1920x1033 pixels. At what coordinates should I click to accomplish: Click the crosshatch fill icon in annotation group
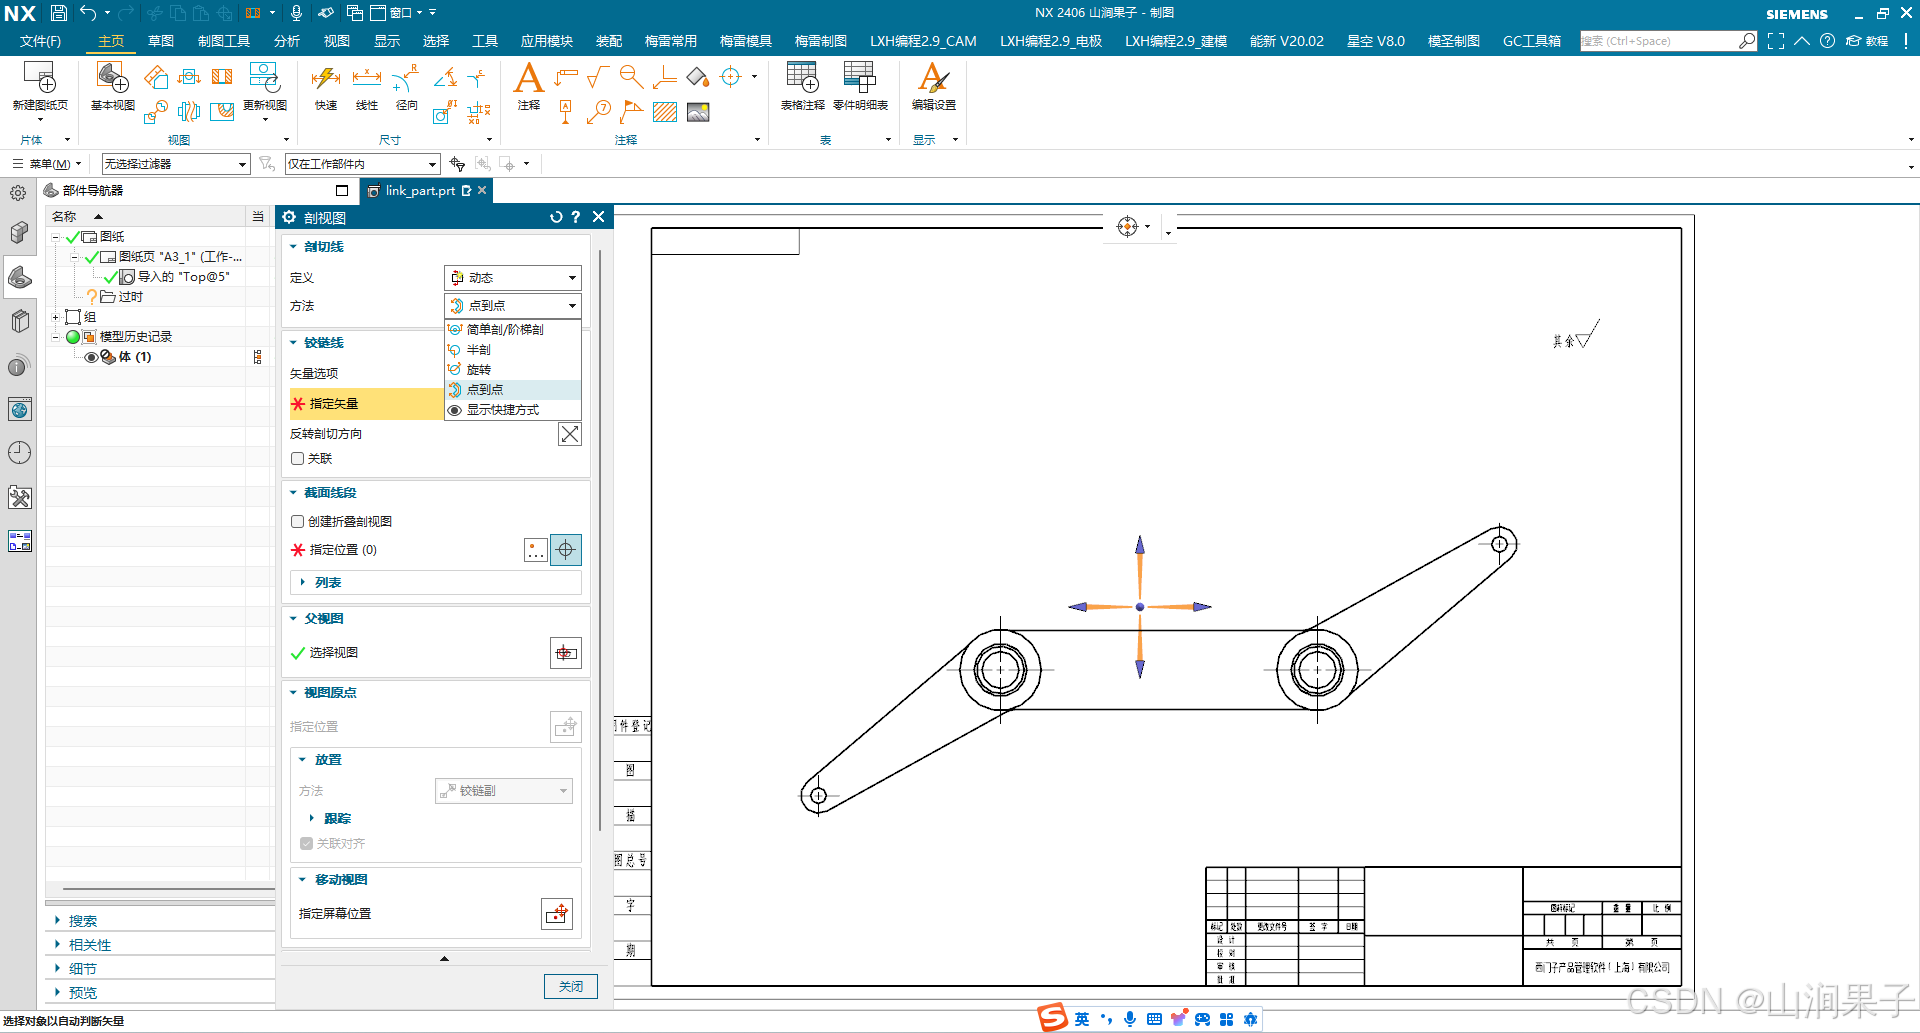click(x=665, y=112)
